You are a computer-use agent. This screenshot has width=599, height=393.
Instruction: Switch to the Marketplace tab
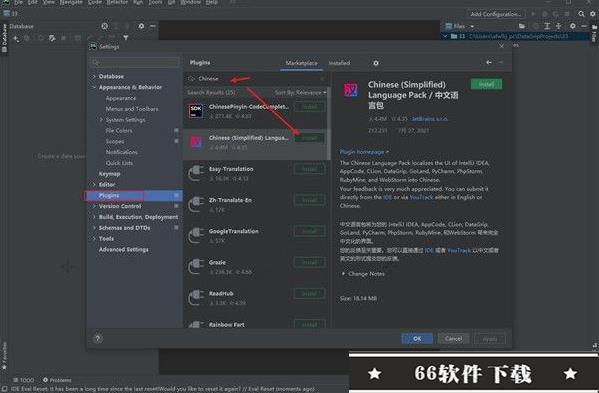(x=301, y=63)
